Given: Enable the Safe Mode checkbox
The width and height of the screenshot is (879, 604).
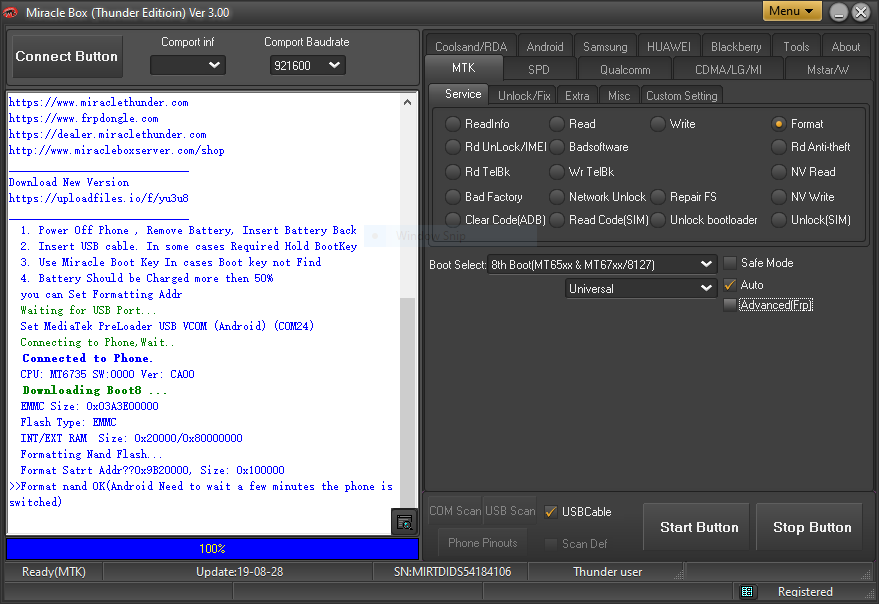Looking at the screenshot, I should pyautogui.click(x=729, y=263).
